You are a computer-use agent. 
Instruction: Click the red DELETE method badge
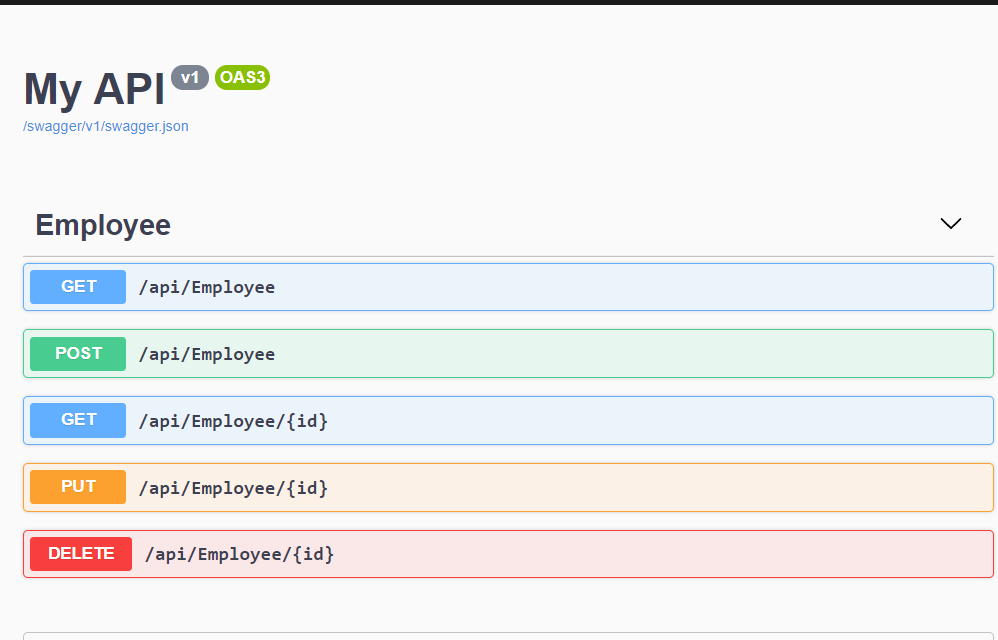[81, 554]
